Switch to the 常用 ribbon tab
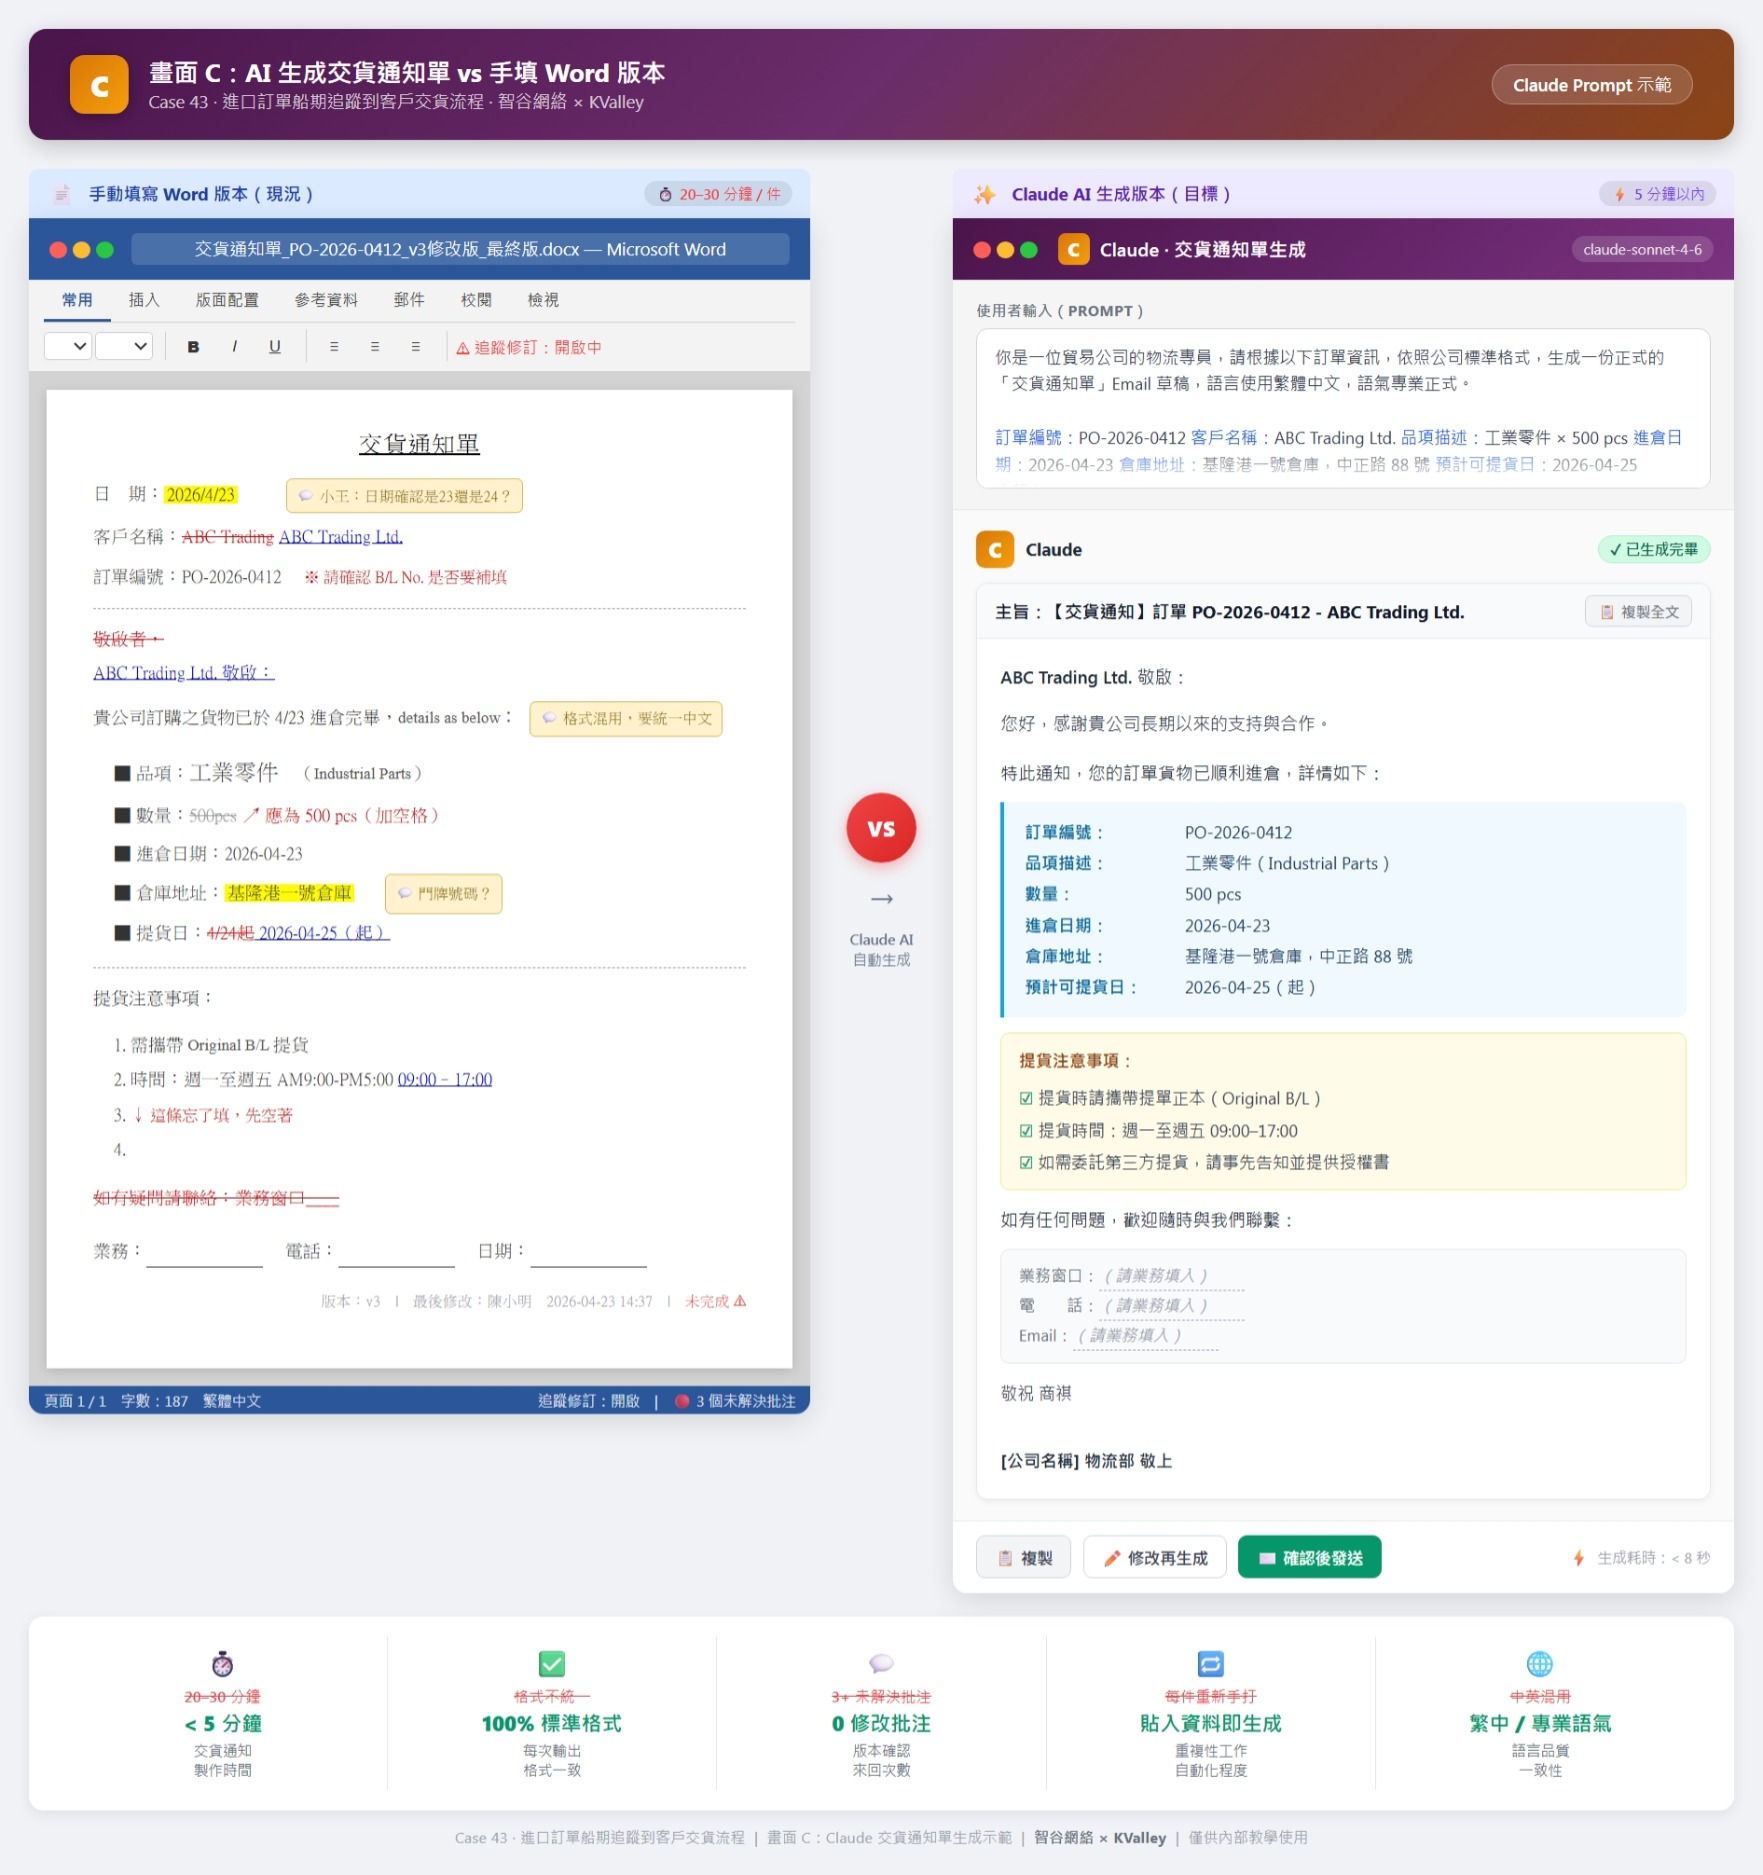This screenshot has height=1875, width=1763. [77, 300]
